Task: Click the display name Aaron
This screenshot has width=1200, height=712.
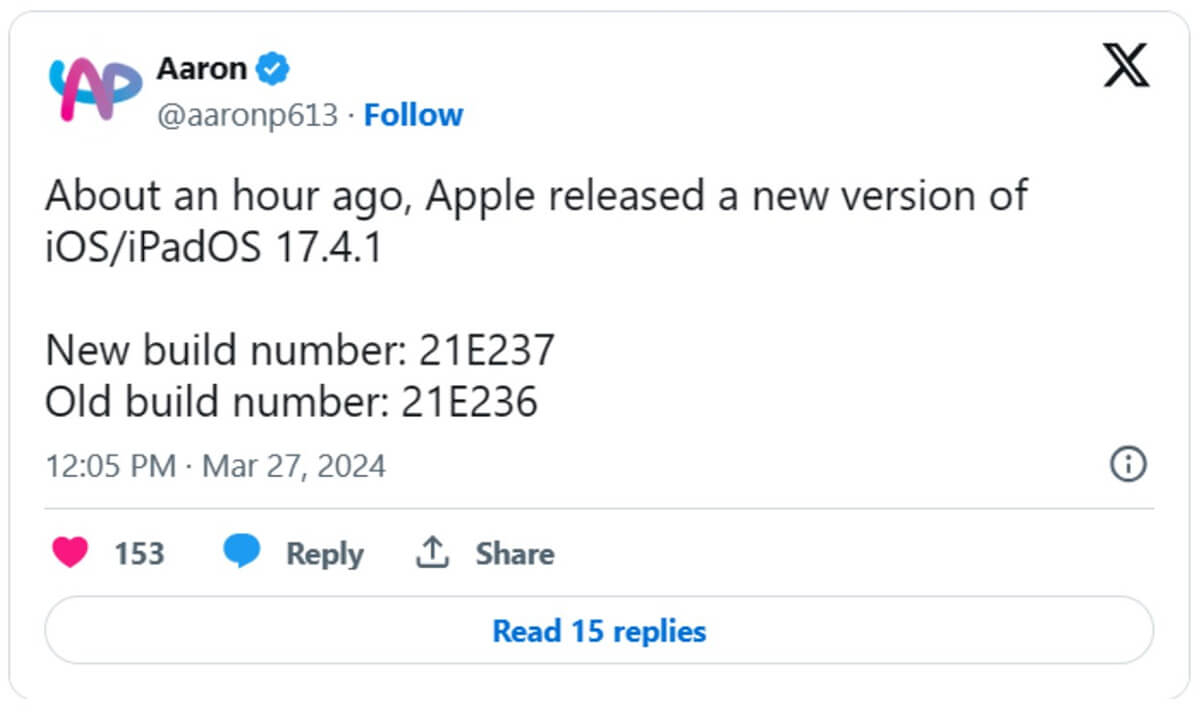Action: click(x=200, y=68)
